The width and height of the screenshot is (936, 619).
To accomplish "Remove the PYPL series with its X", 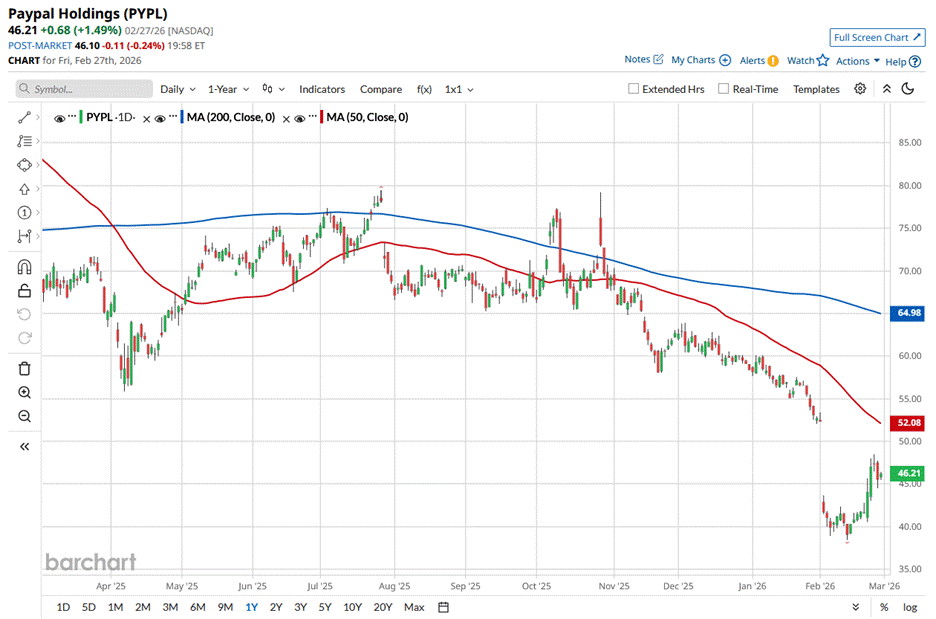I will (x=146, y=119).
